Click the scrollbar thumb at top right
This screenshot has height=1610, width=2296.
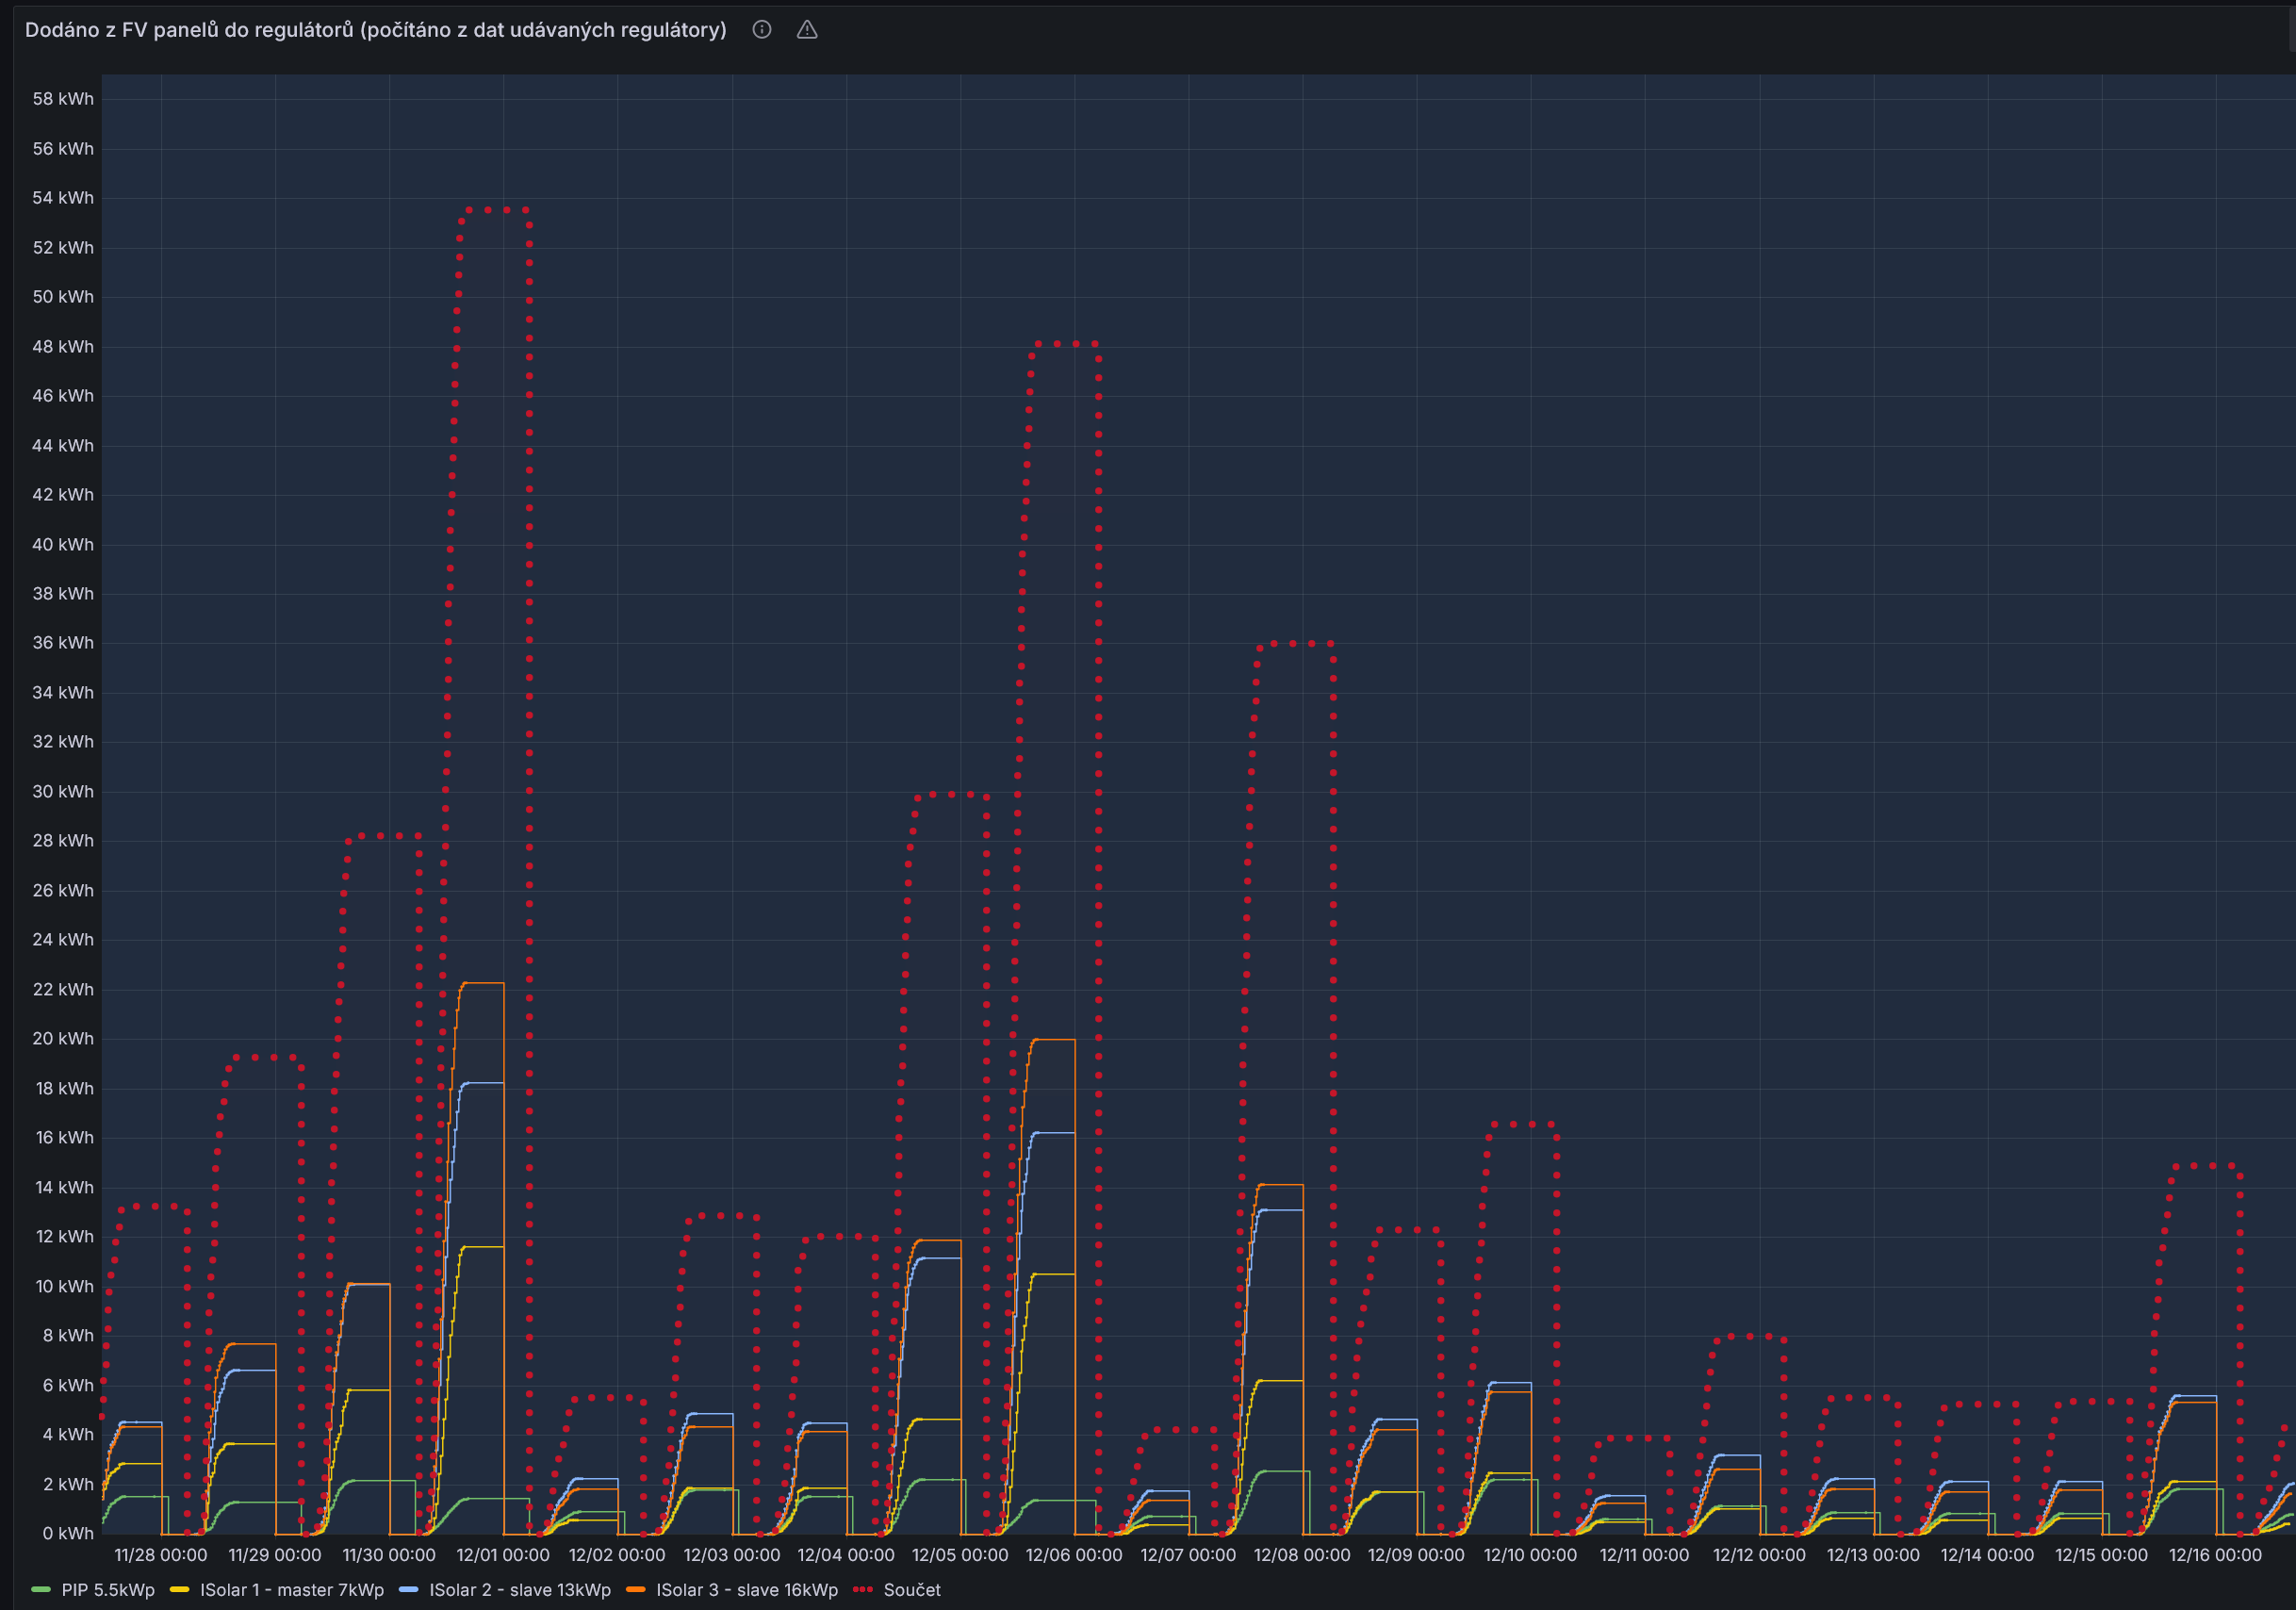click(x=2291, y=28)
